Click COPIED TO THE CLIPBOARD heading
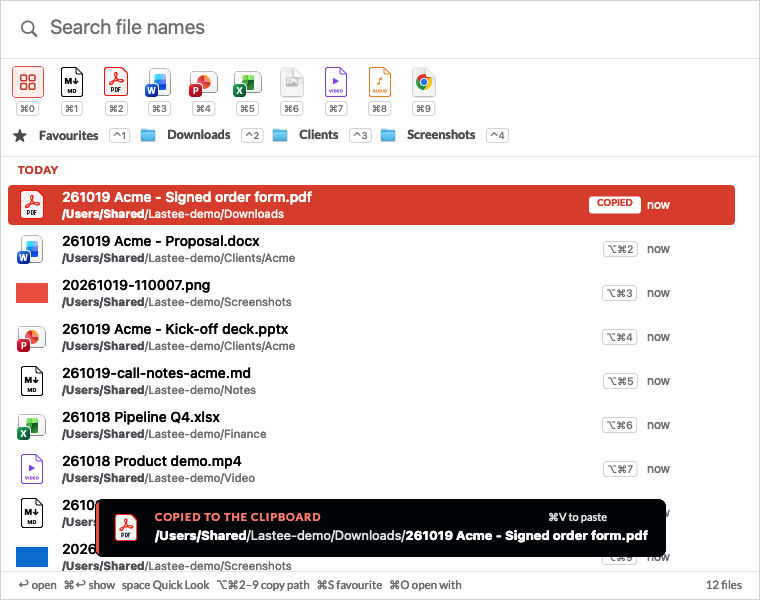Viewport: 760px width, 600px height. 238,517
